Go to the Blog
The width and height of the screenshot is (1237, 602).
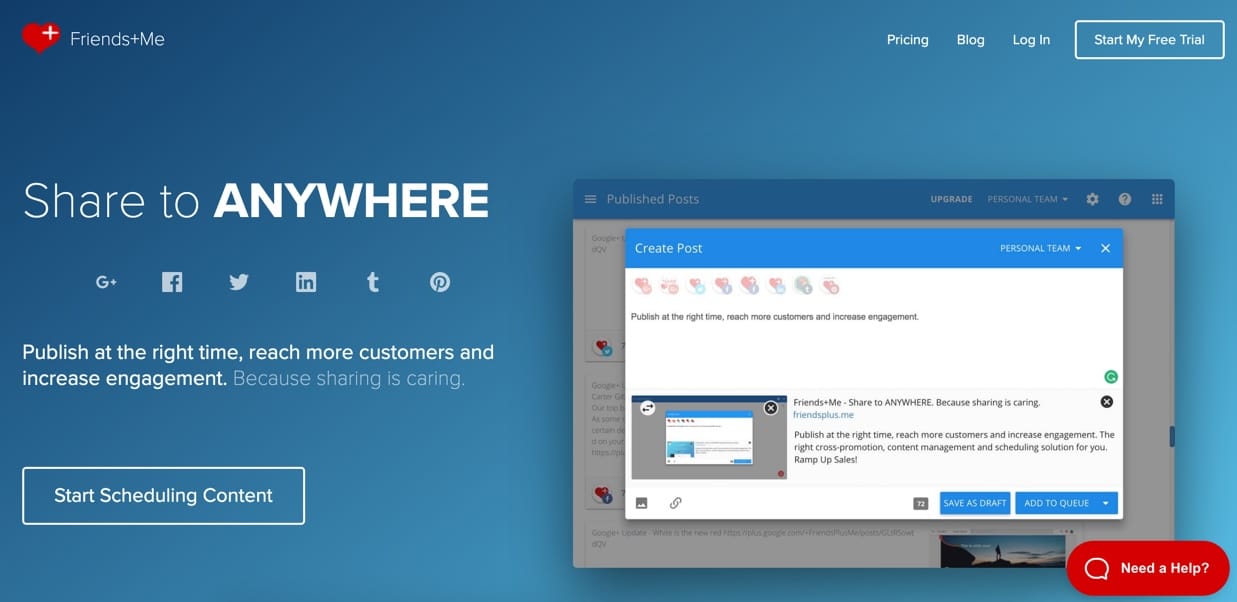(970, 40)
